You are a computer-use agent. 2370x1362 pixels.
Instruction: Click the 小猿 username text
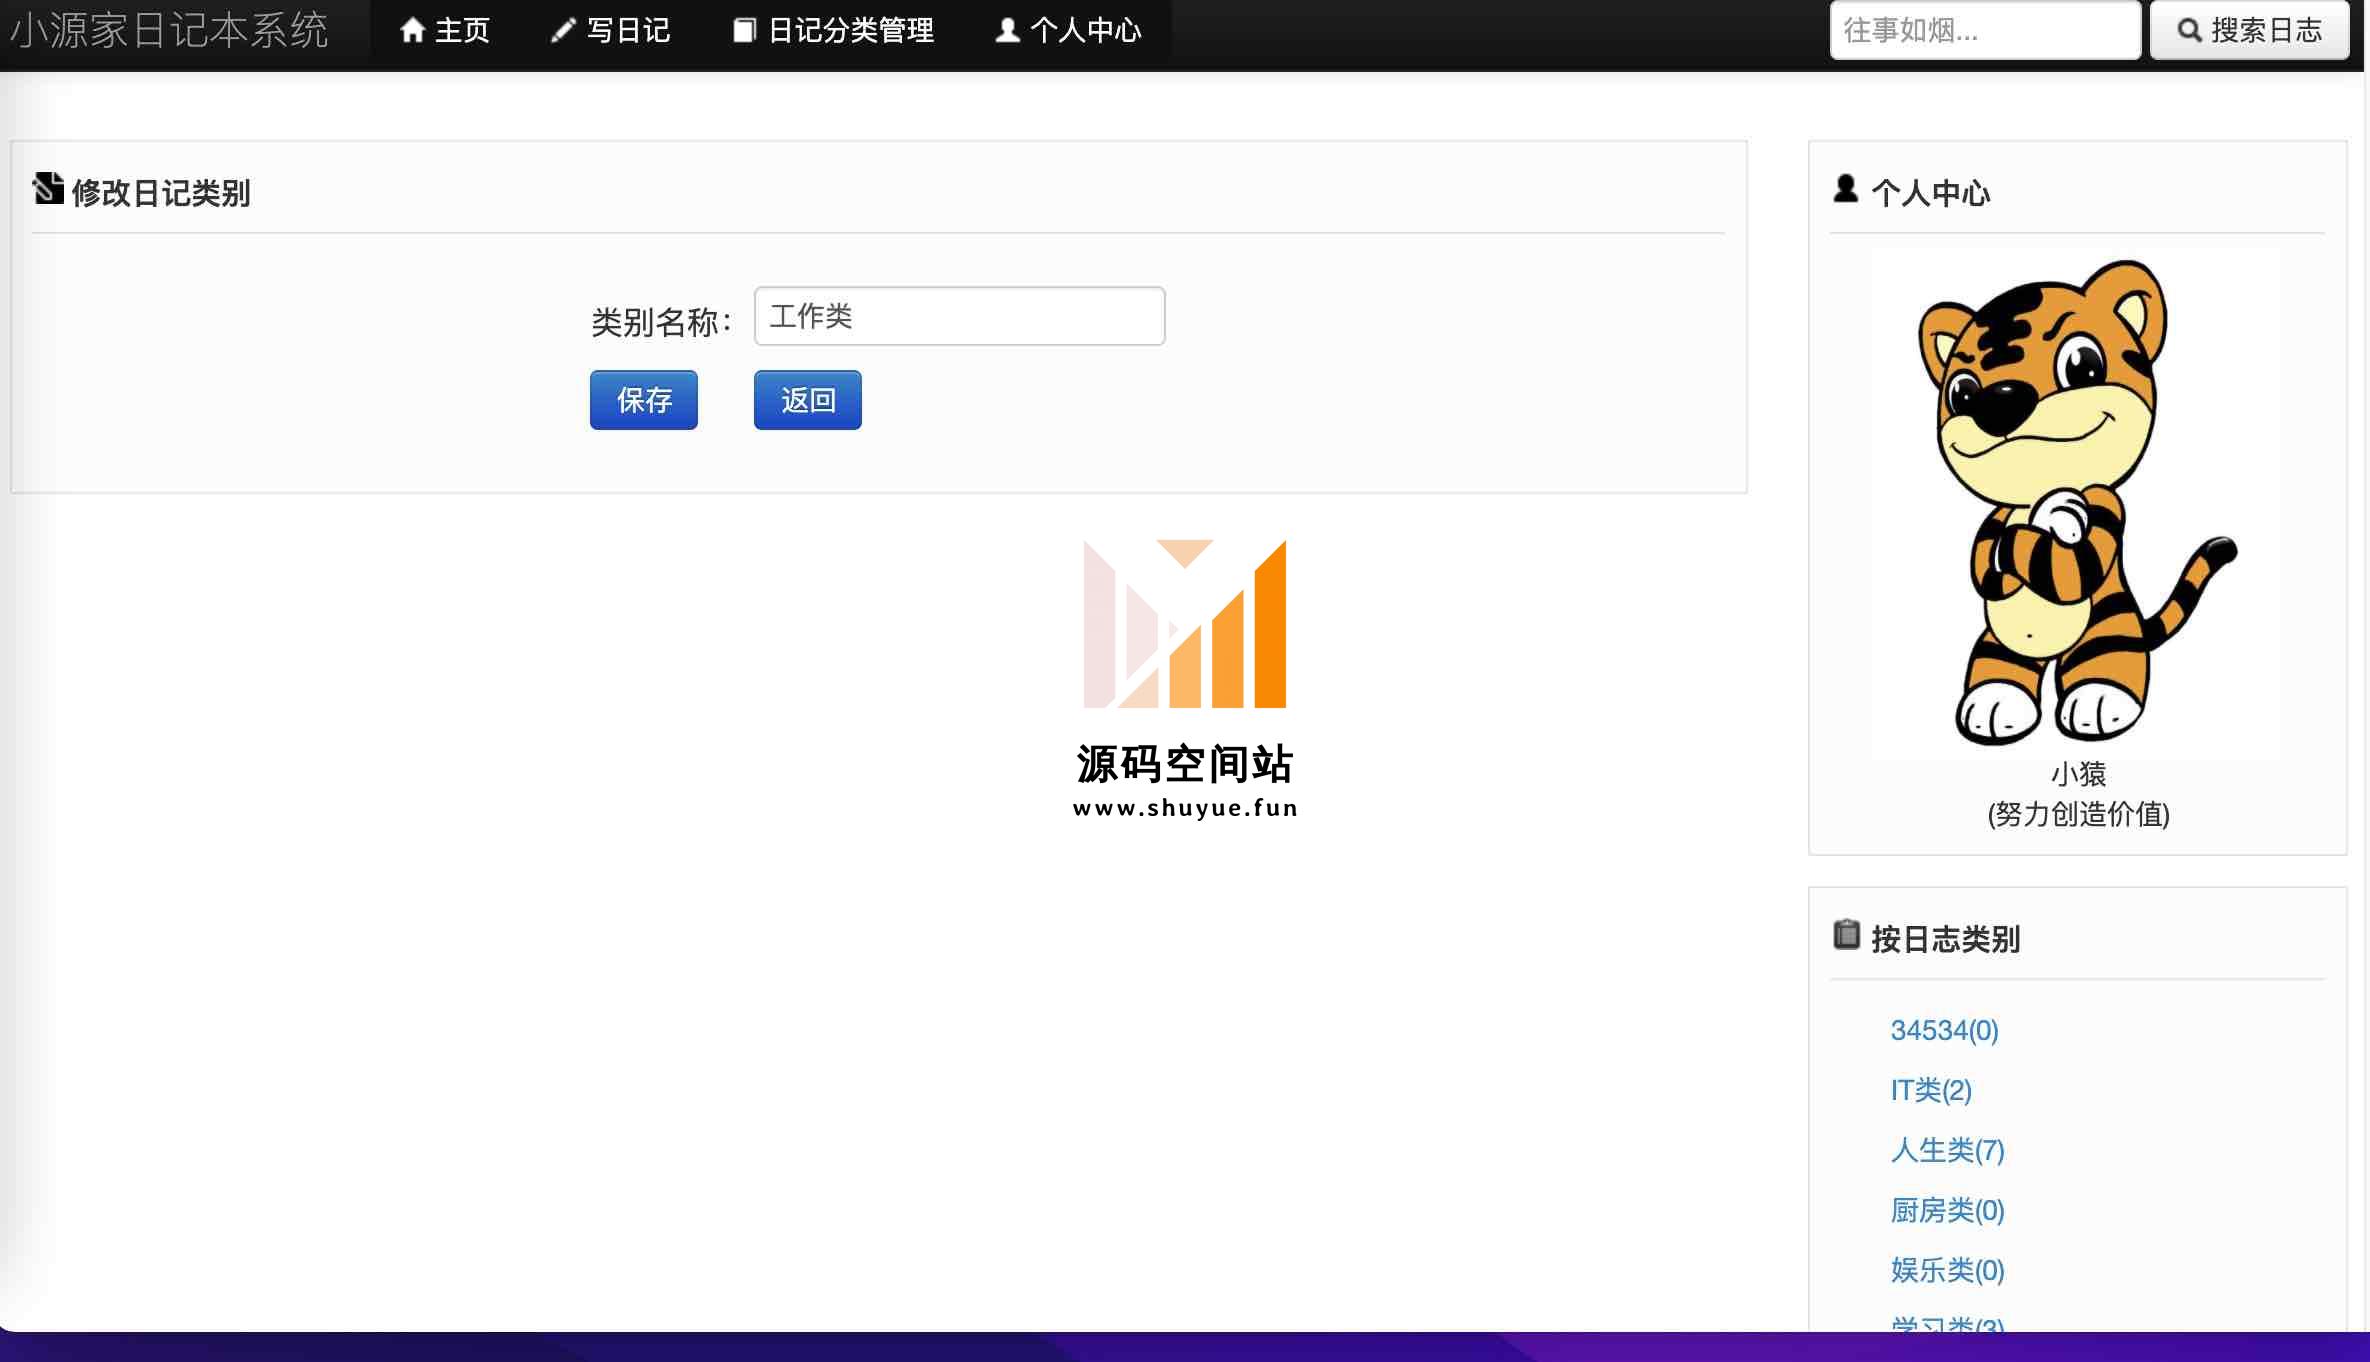(2078, 773)
